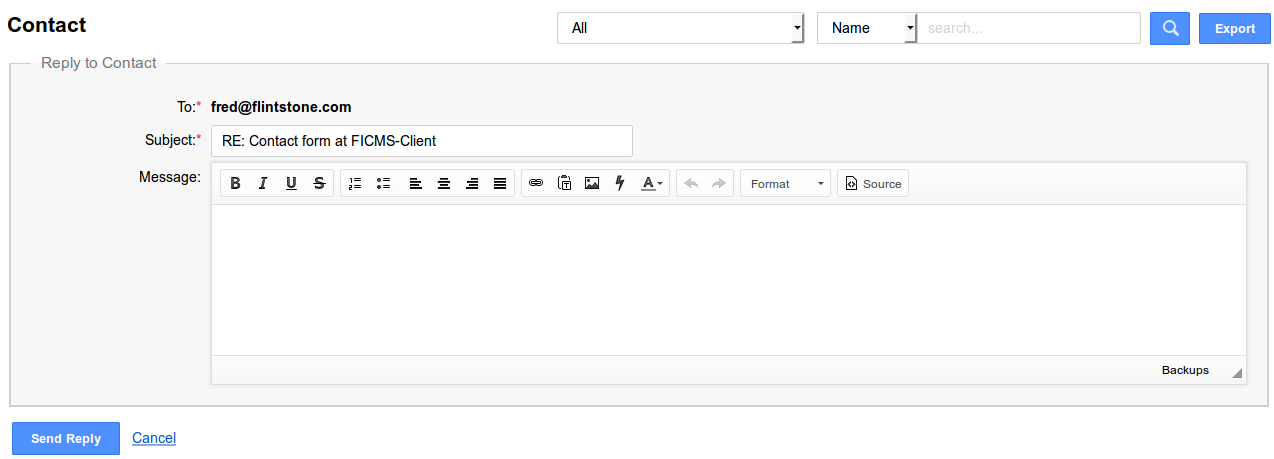Insert a hyperlink using link icon
The width and height of the screenshot is (1274, 459).
pos(536,184)
